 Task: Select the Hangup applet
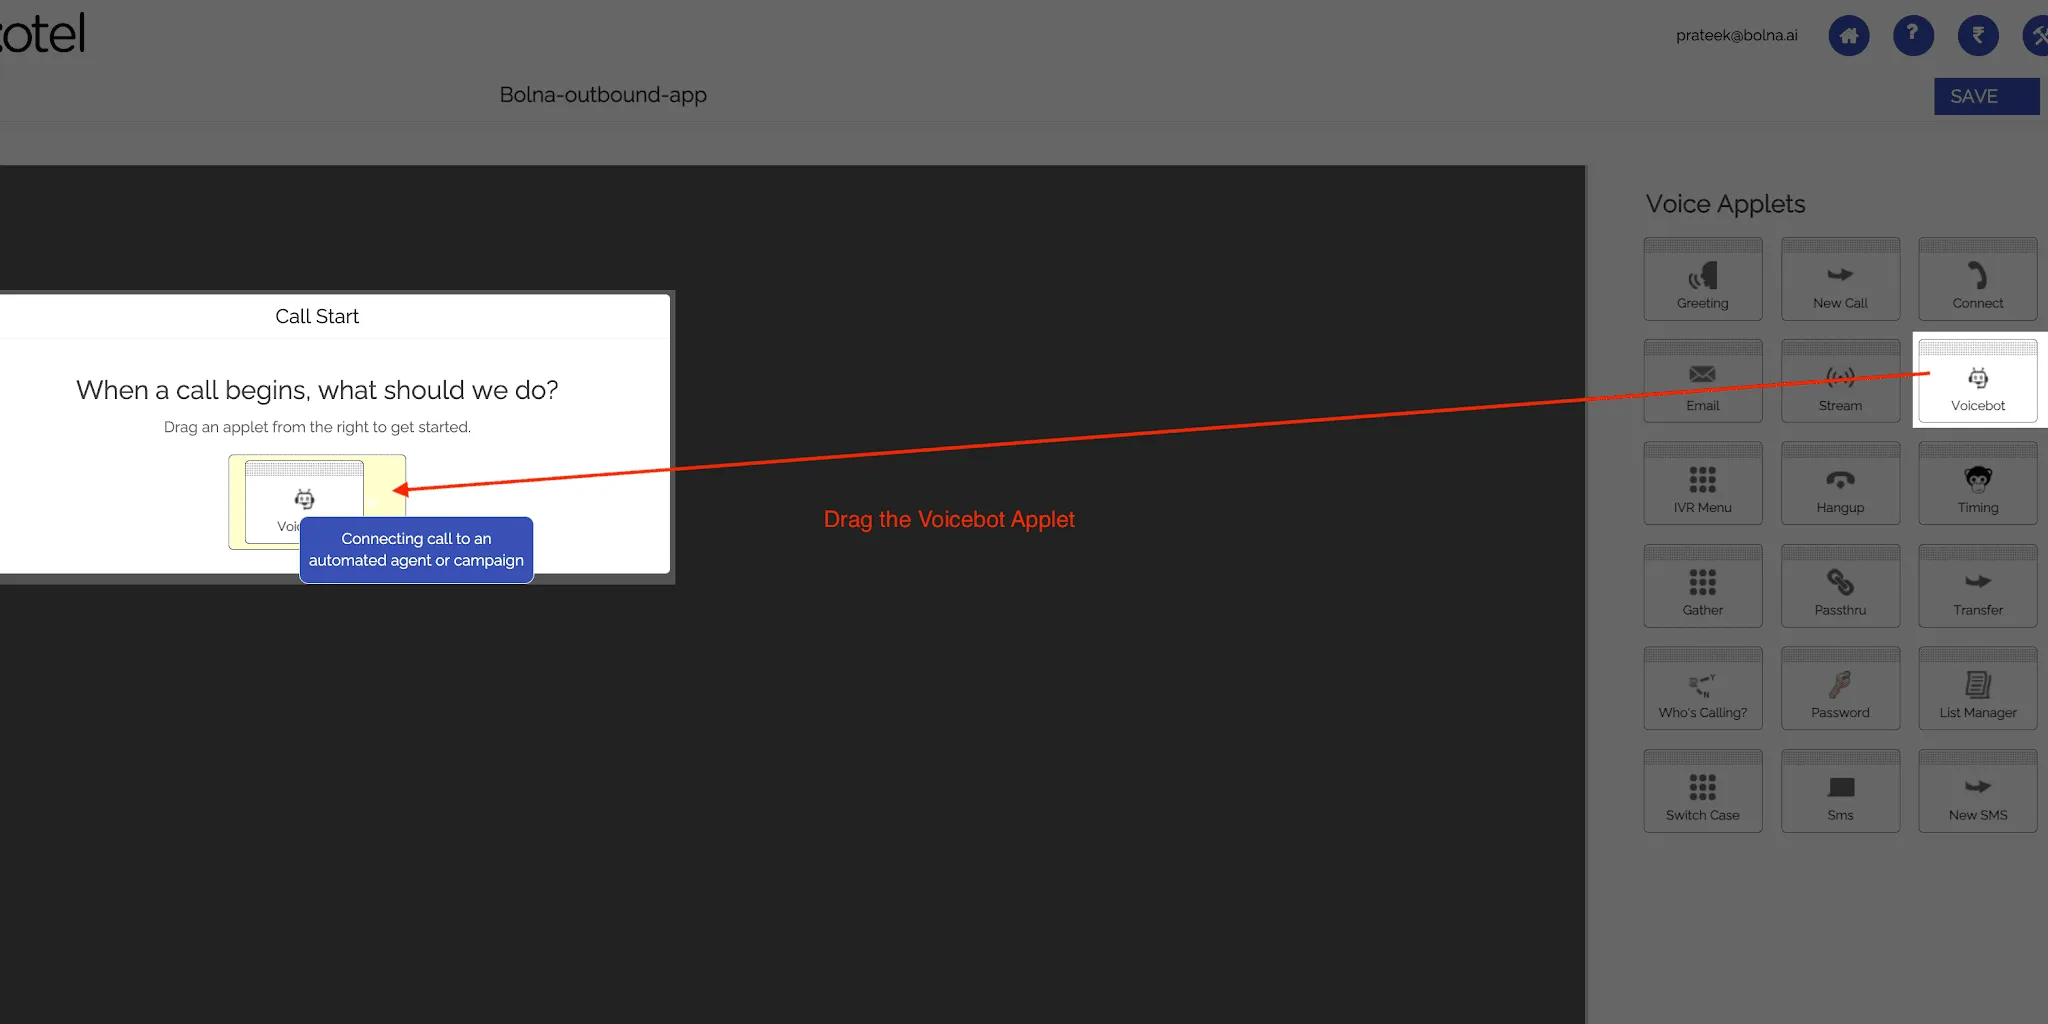click(x=1840, y=484)
